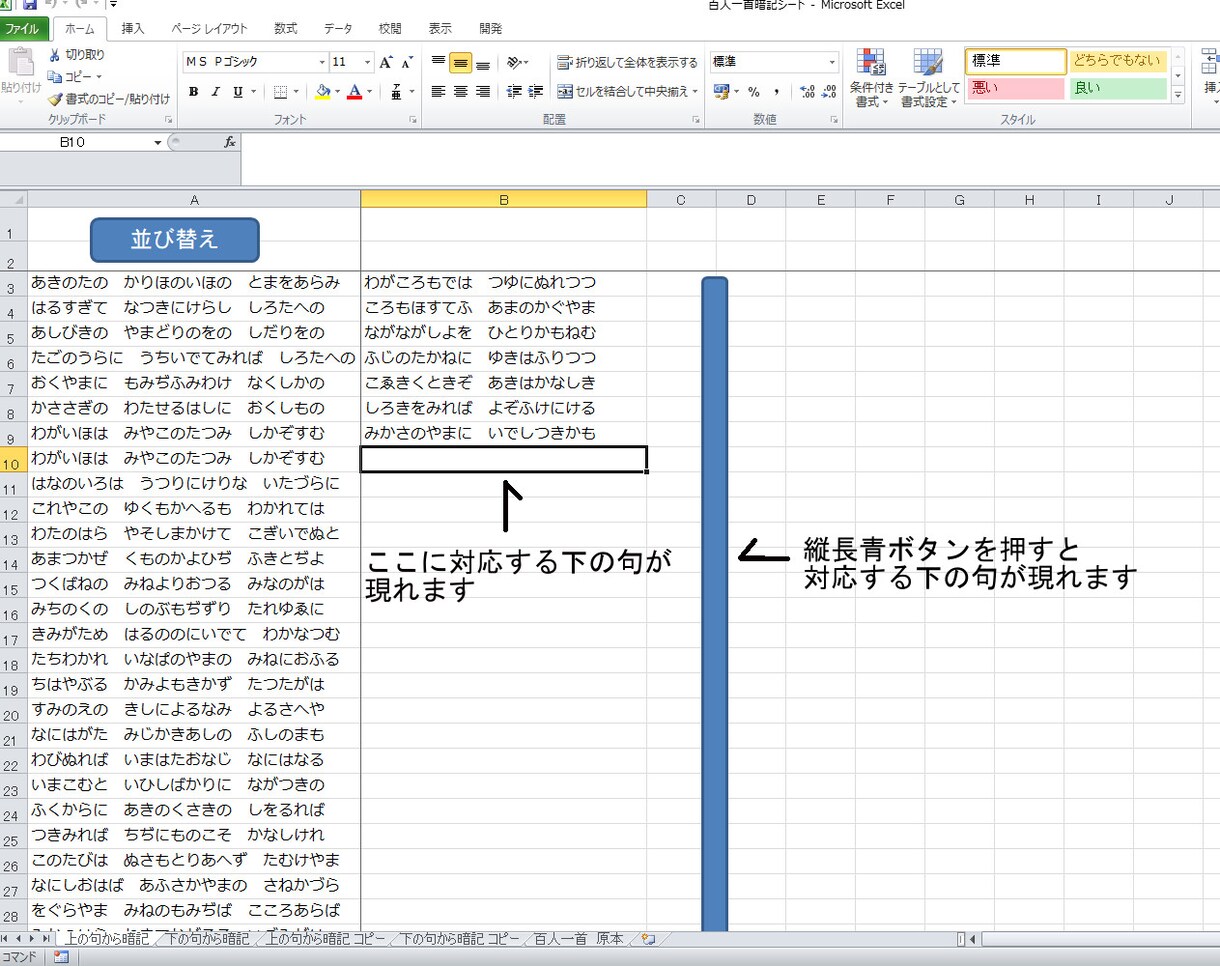
Task: Open Format as Table (テーブルとして書式設定)
Action: [x=928, y=78]
